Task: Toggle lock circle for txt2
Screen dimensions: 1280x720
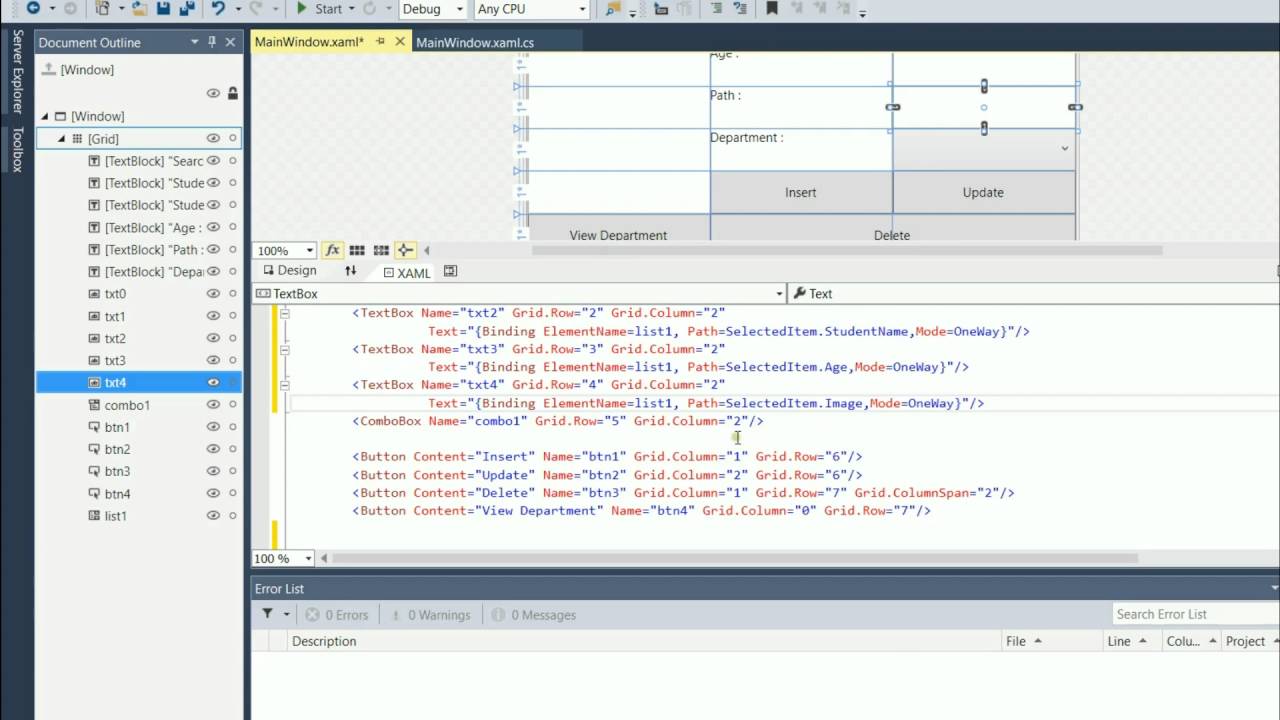Action: coord(233,338)
